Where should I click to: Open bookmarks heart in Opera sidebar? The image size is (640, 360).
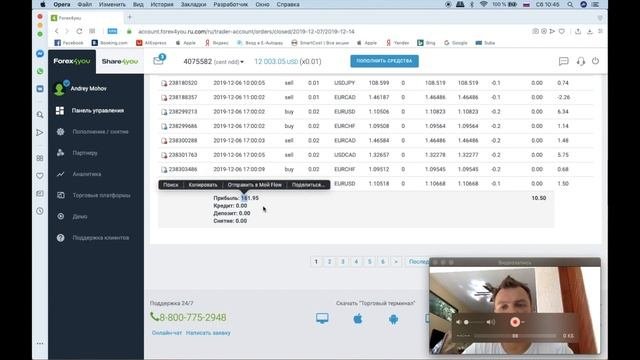(x=40, y=176)
